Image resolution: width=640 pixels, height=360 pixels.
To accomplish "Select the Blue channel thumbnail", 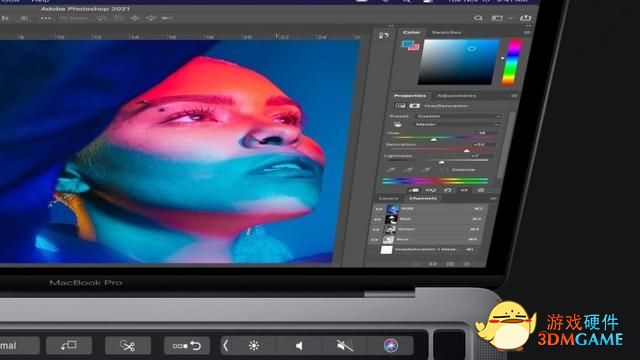I will point(387,240).
